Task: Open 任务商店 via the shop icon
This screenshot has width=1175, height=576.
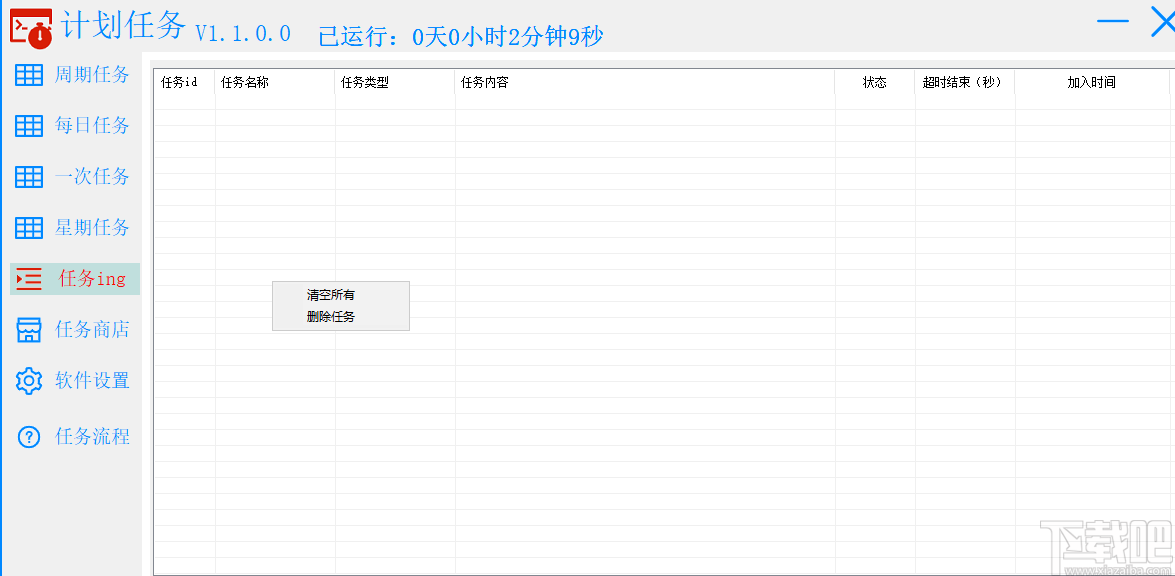Action: pos(28,329)
